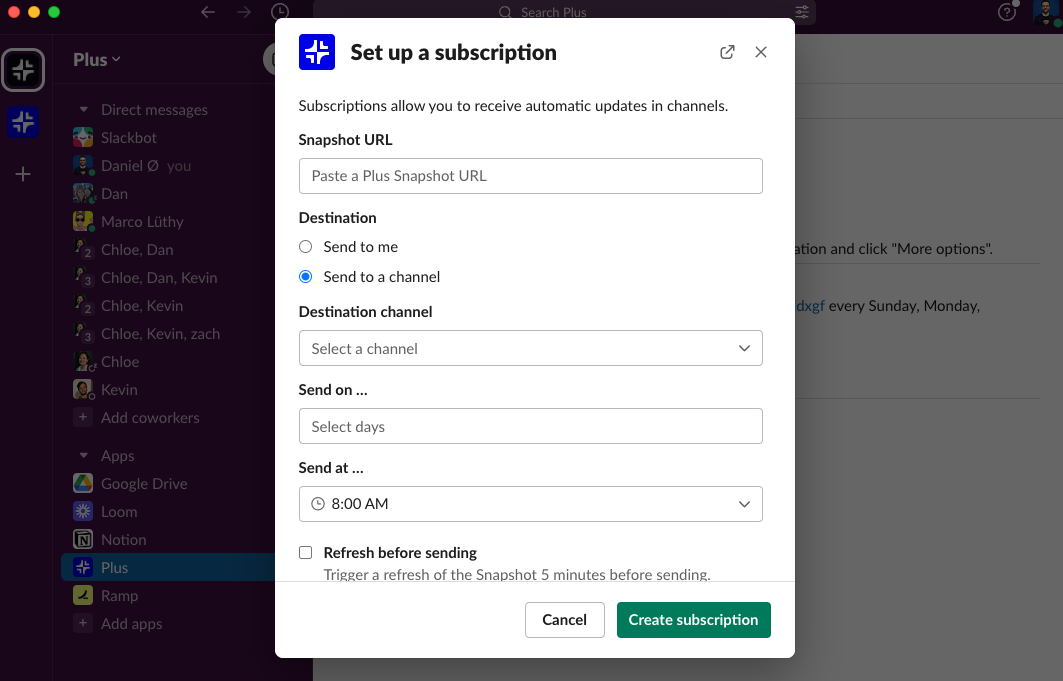The image size is (1063, 681).
Task: Go back in Slack history
Action: pyautogui.click(x=208, y=12)
